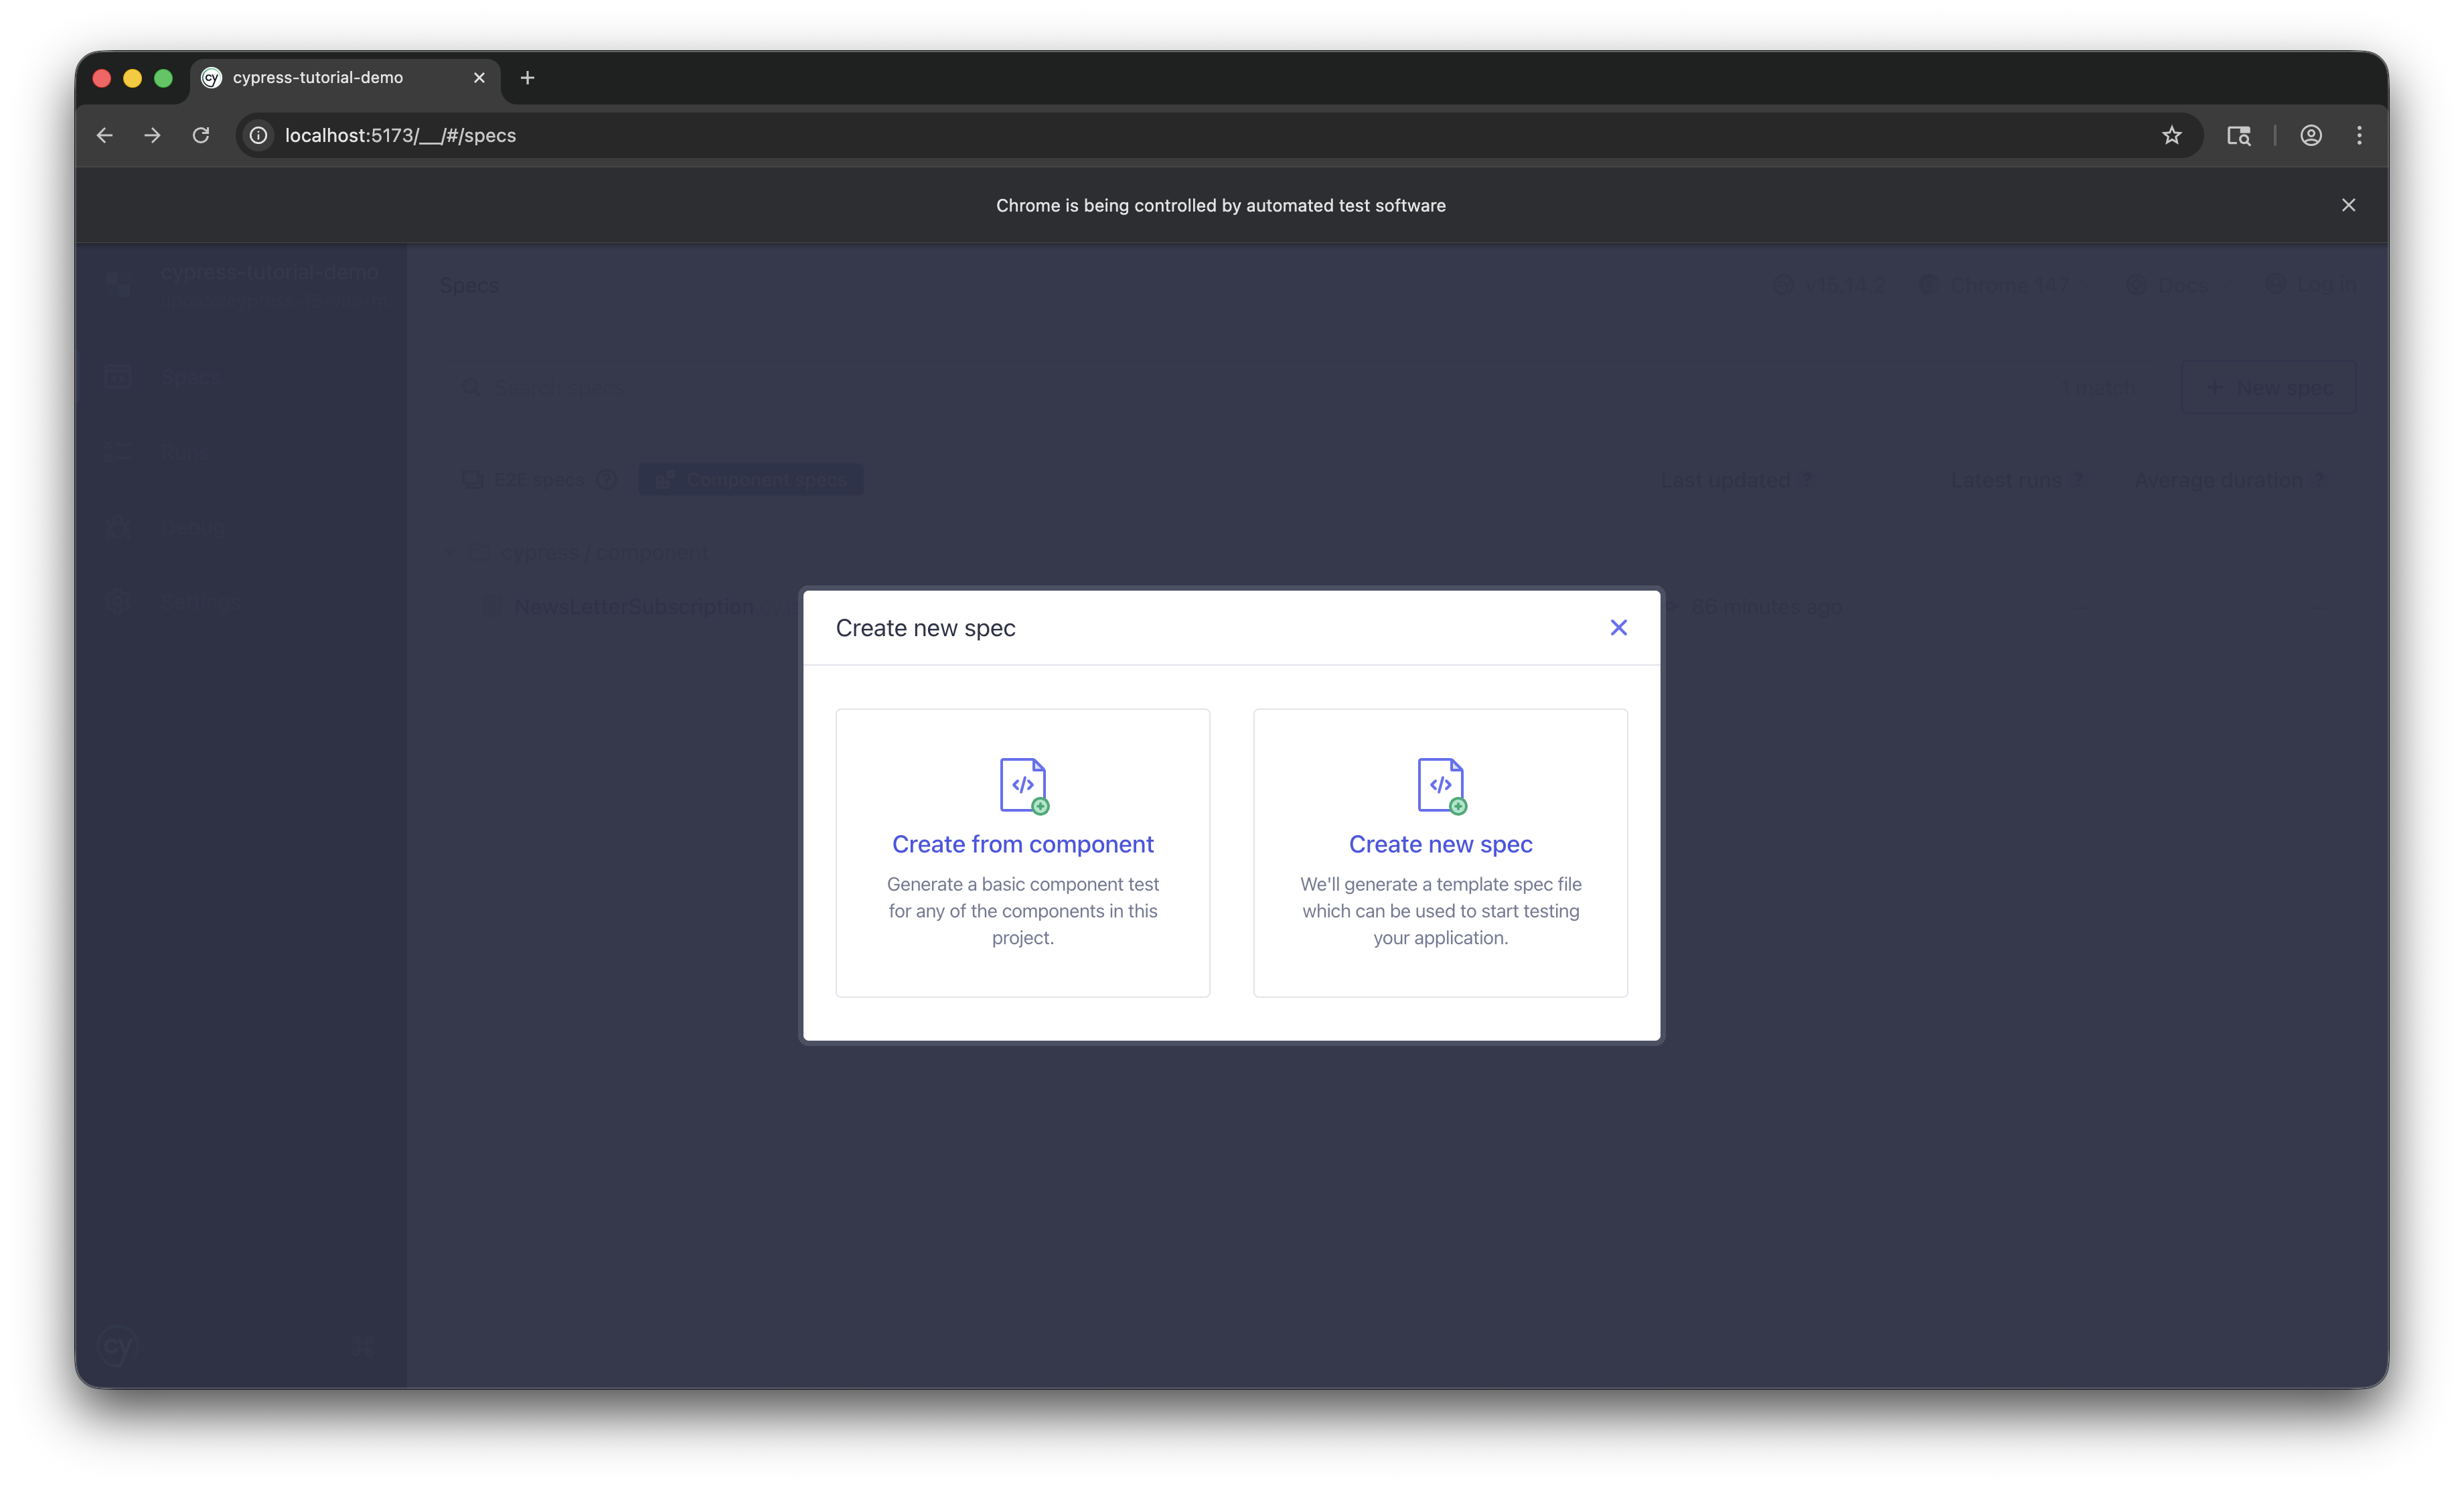Open the Chrome three-dot menu
The width and height of the screenshot is (2464, 1488).
pos(2359,135)
